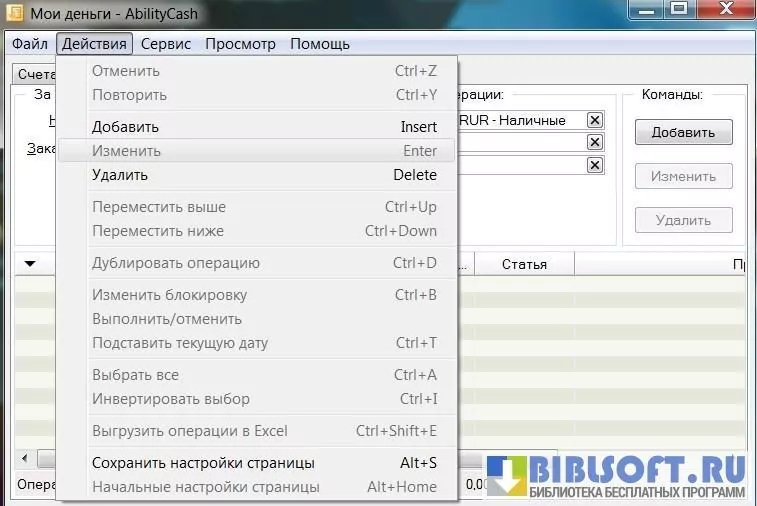757x506 pixels.
Task: Clear the "RUR - Наличные" filter field
Action: pos(594,120)
